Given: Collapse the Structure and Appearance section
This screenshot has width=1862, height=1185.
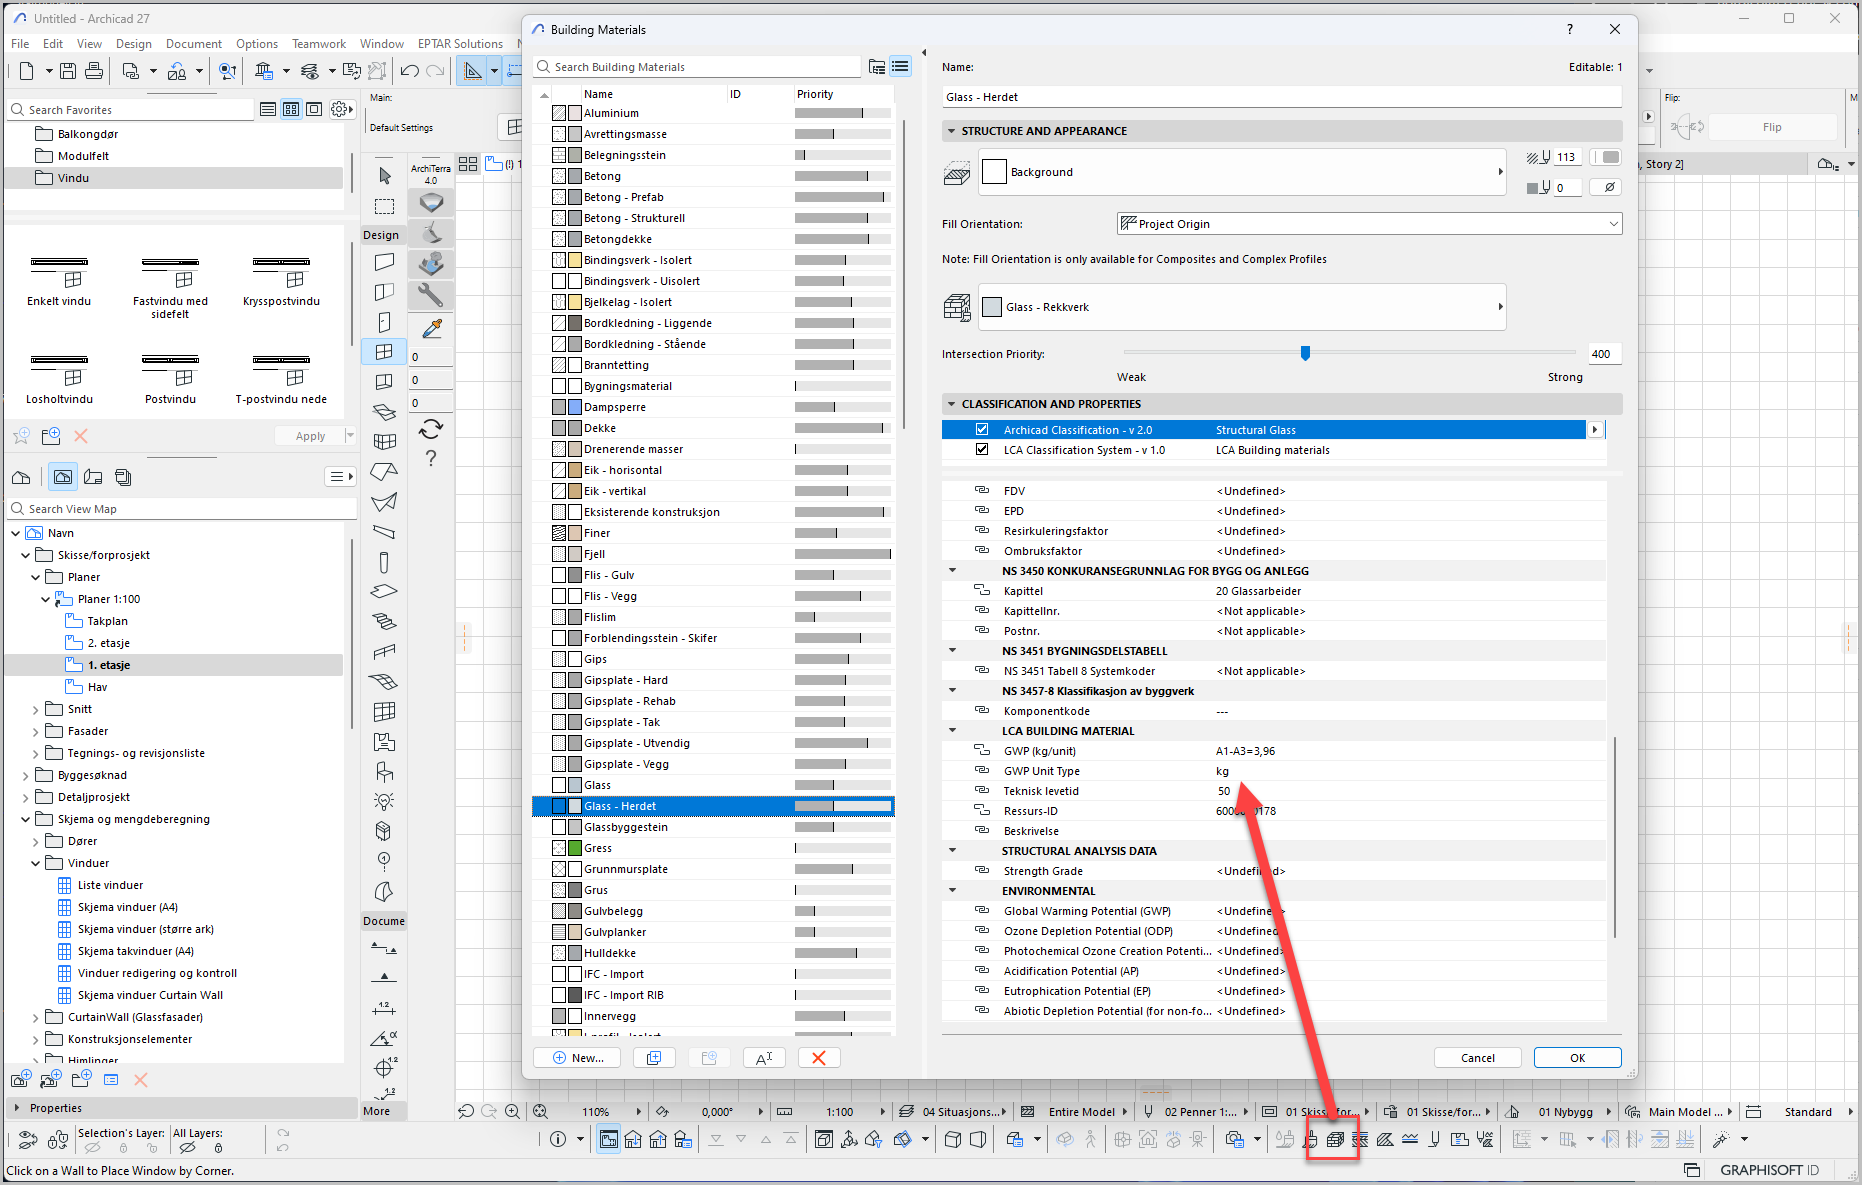Looking at the screenshot, I should click(950, 131).
